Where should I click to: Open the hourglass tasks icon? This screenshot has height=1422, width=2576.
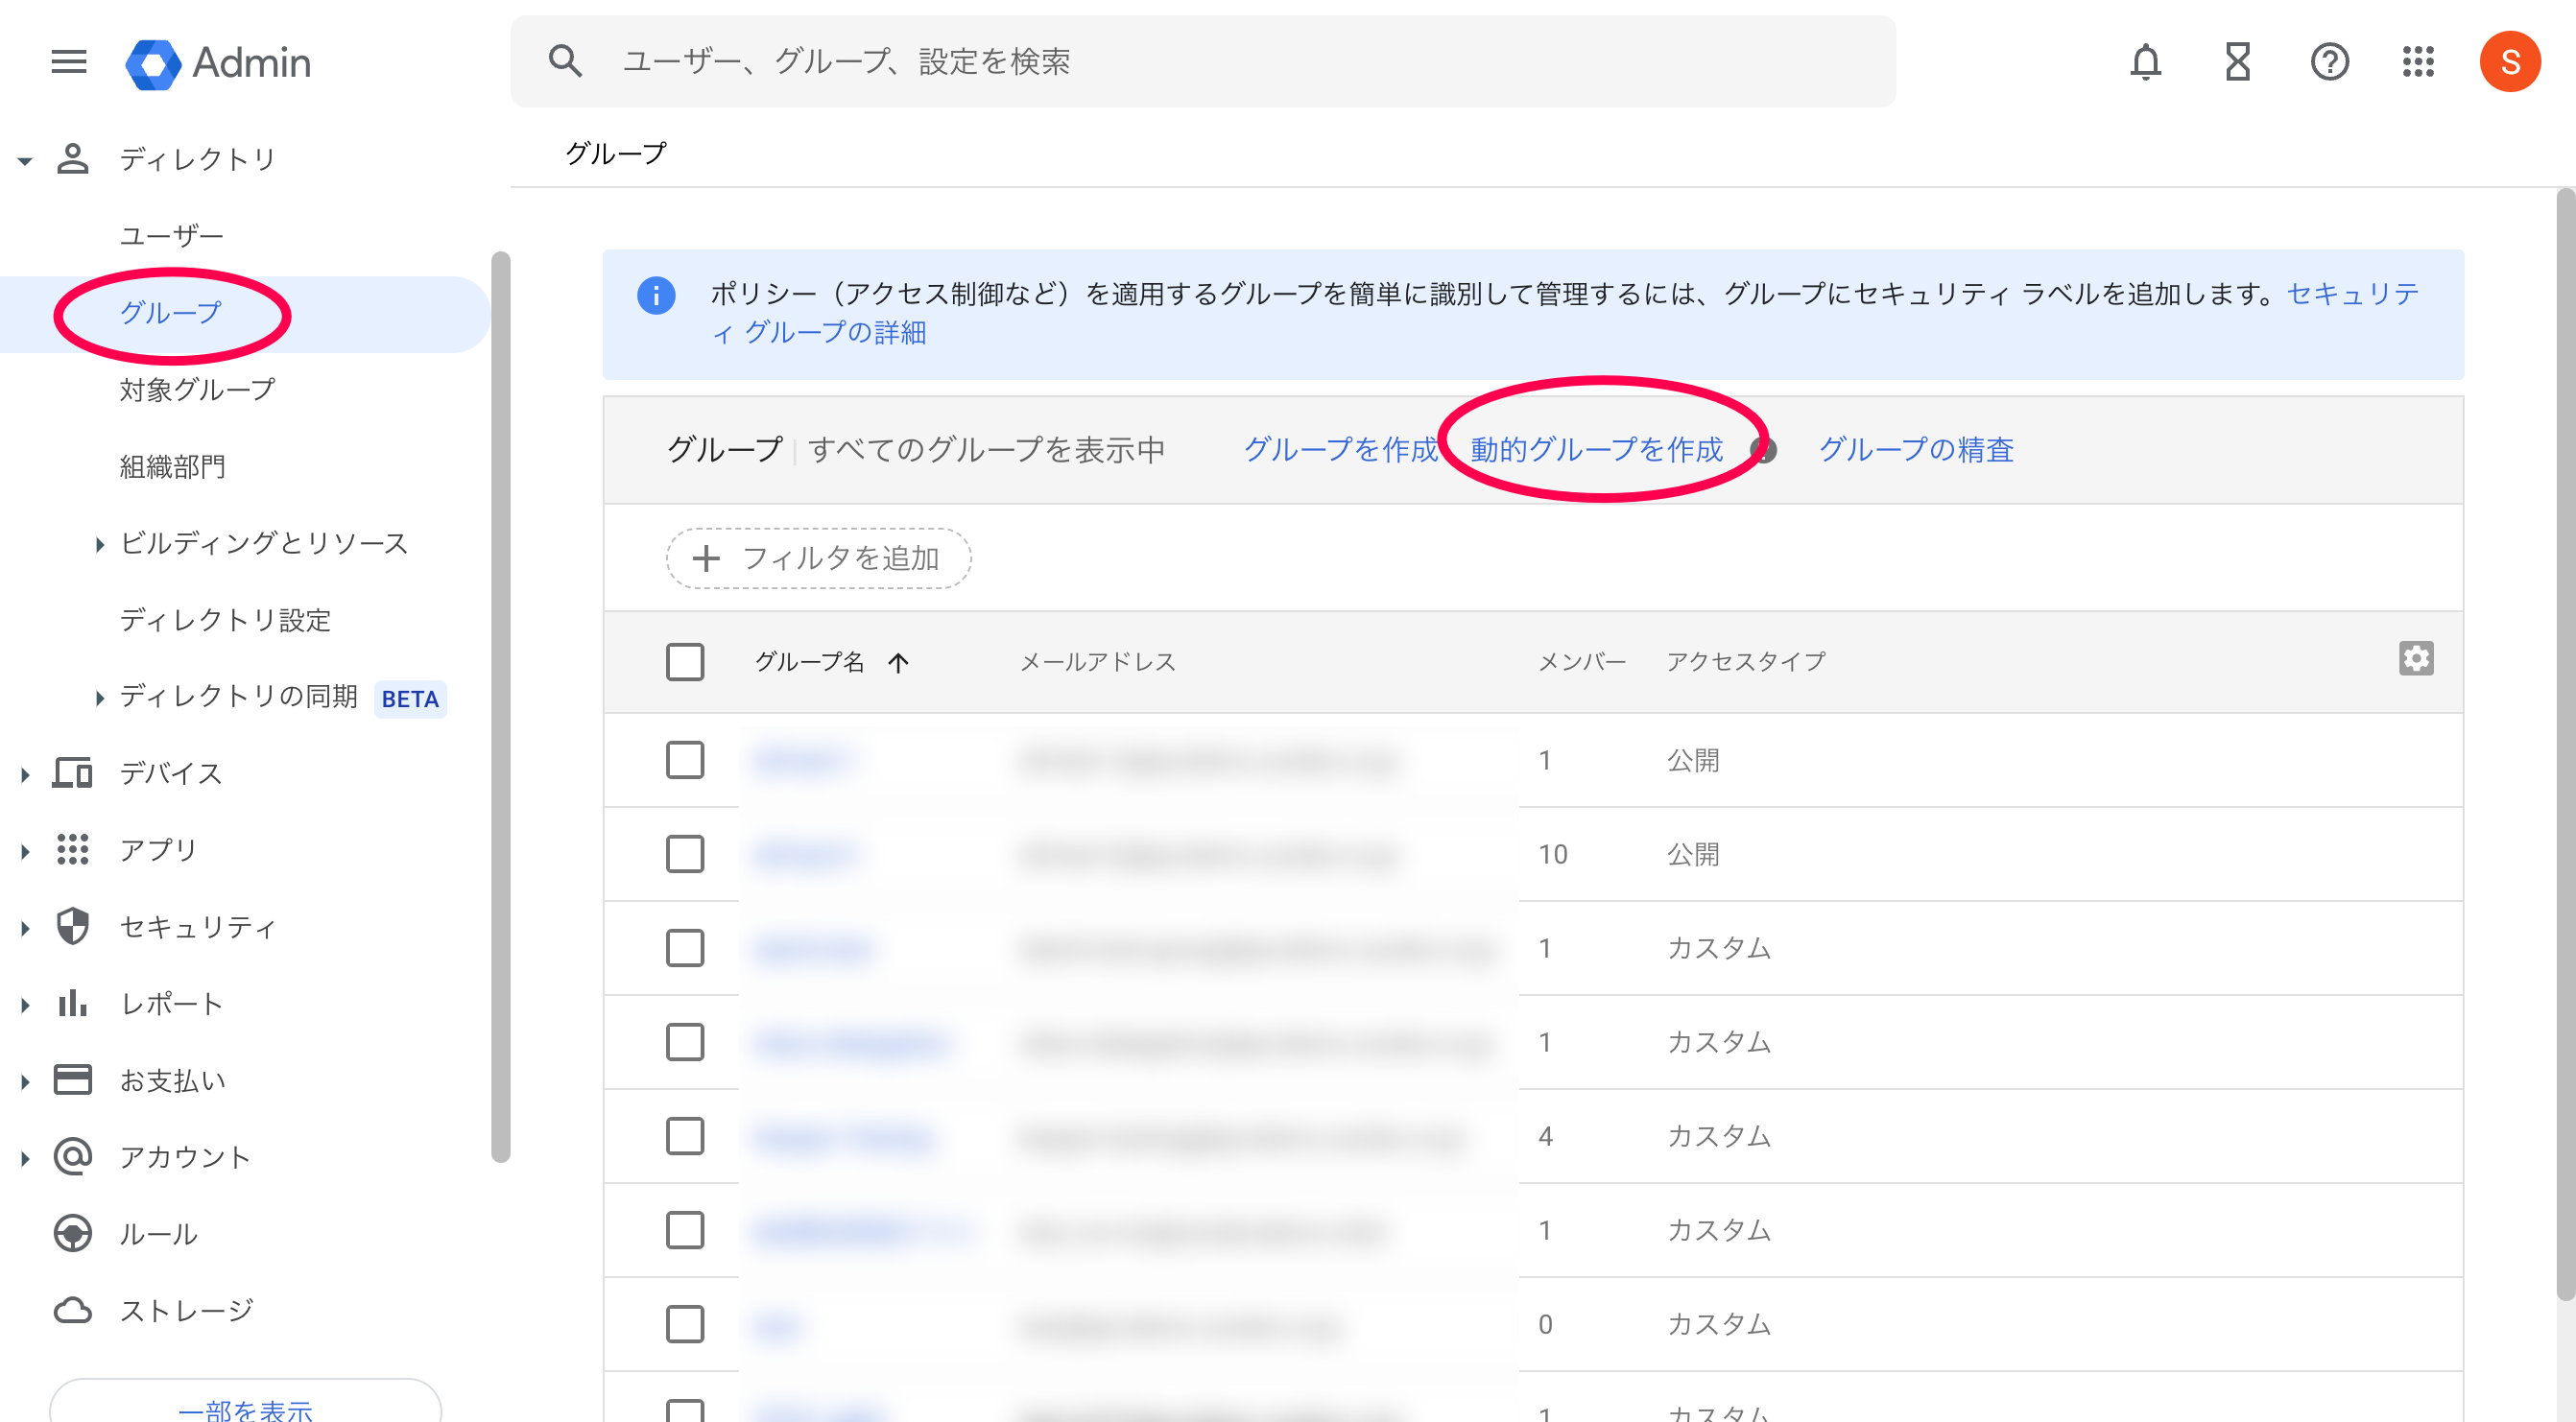coord(2237,62)
